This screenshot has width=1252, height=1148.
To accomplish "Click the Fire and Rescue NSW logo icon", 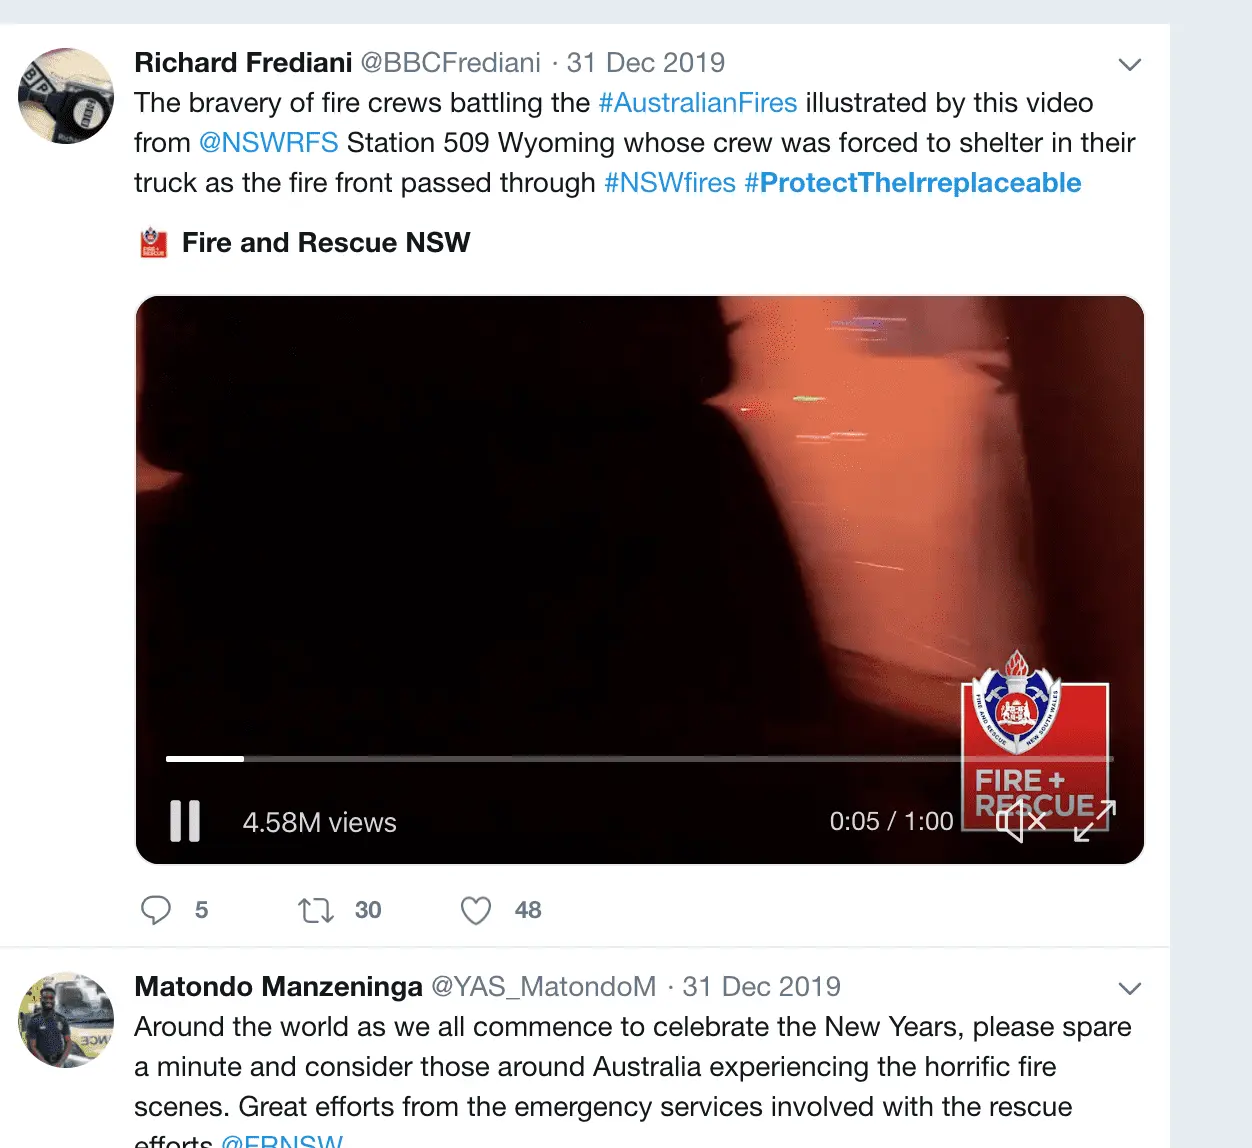I will (x=153, y=243).
